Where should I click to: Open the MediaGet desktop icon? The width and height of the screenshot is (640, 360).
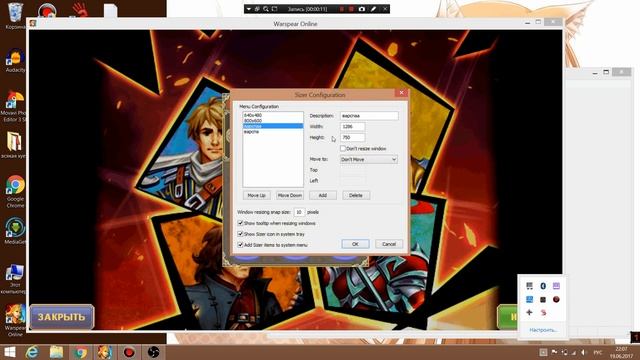[16, 231]
